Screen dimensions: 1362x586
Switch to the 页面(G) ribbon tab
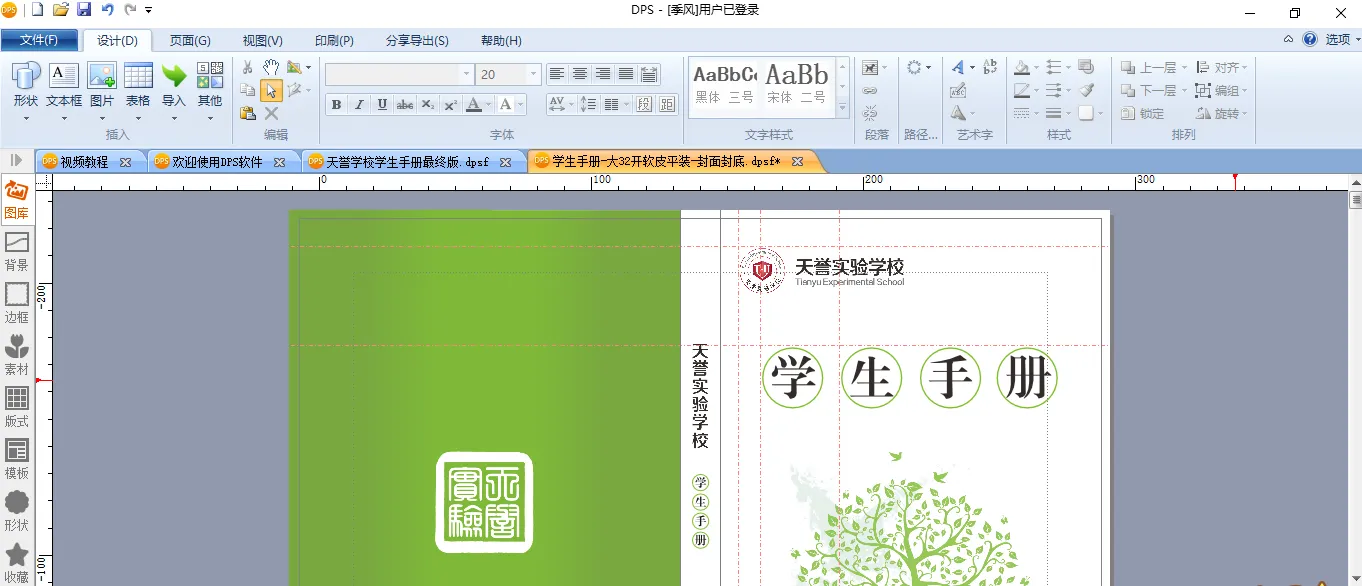[190, 40]
